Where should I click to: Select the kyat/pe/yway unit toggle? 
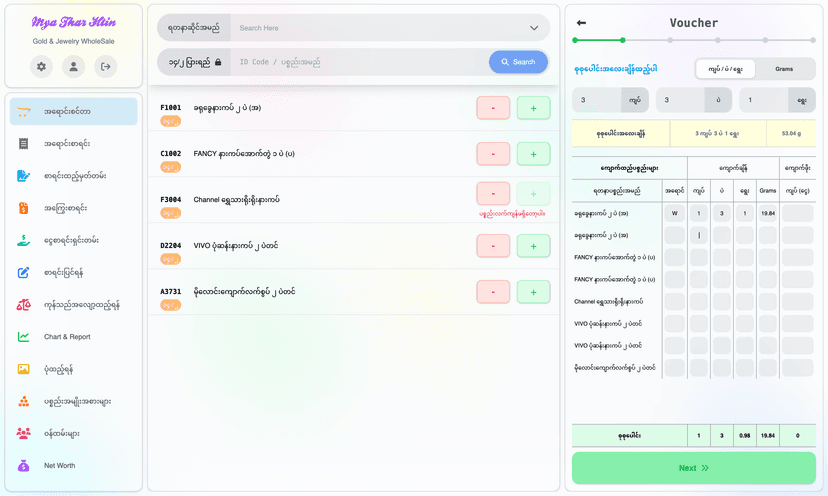click(x=725, y=69)
